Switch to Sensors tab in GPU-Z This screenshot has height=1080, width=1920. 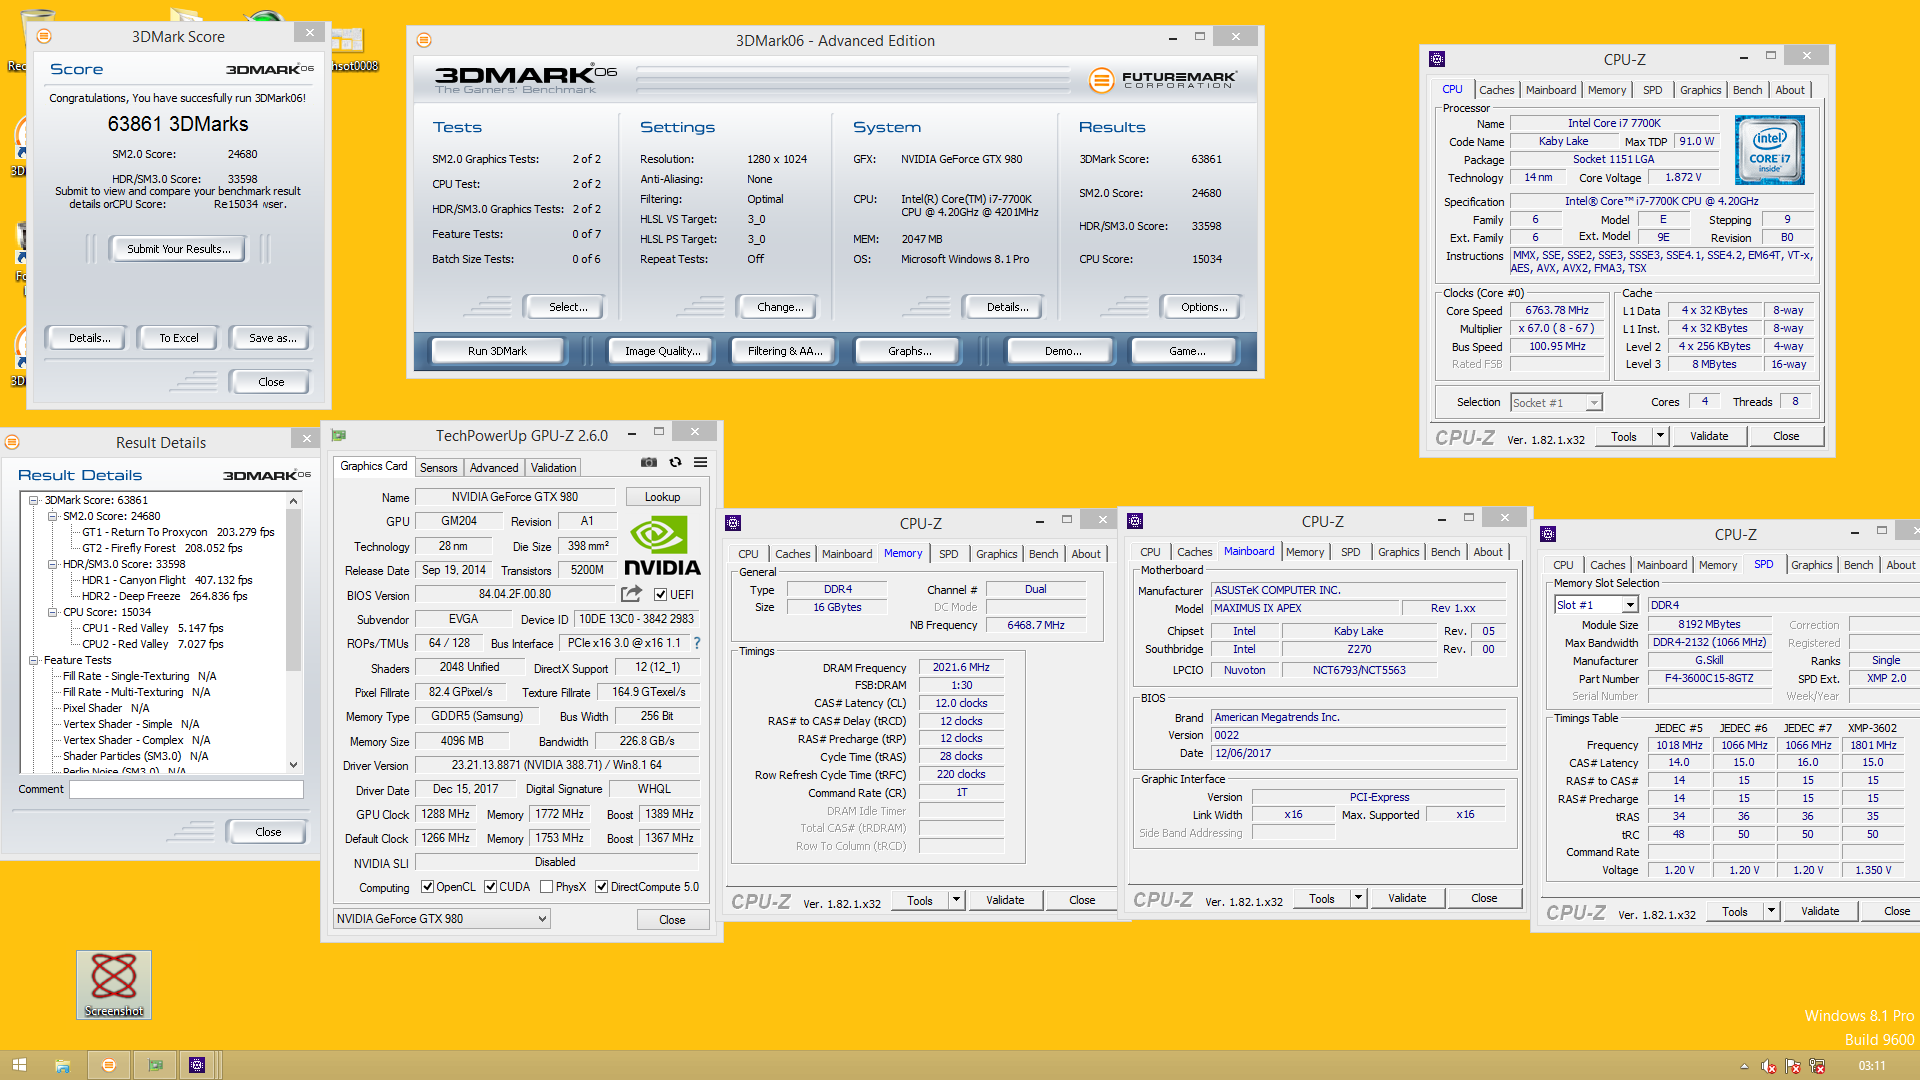click(x=438, y=468)
